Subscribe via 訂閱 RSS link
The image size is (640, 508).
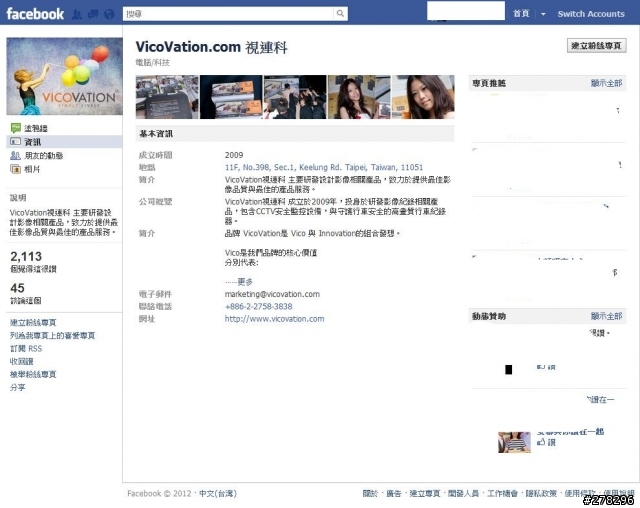point(26,348)
